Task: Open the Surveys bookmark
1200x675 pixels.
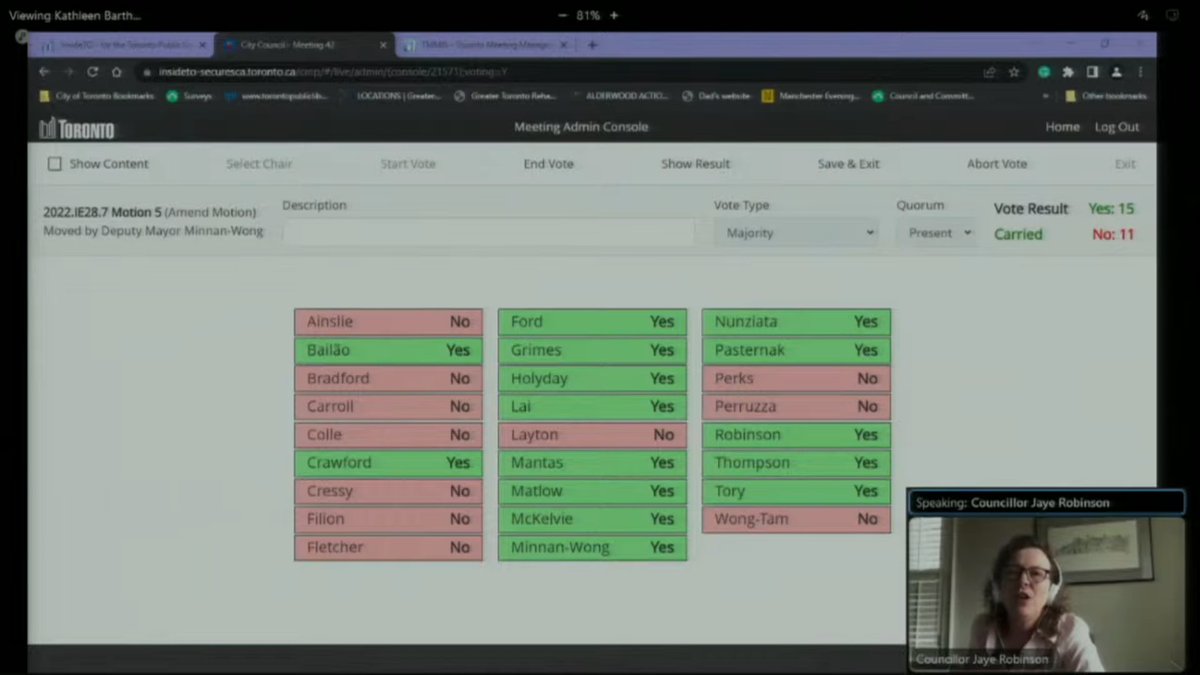Action: (189, 96)
